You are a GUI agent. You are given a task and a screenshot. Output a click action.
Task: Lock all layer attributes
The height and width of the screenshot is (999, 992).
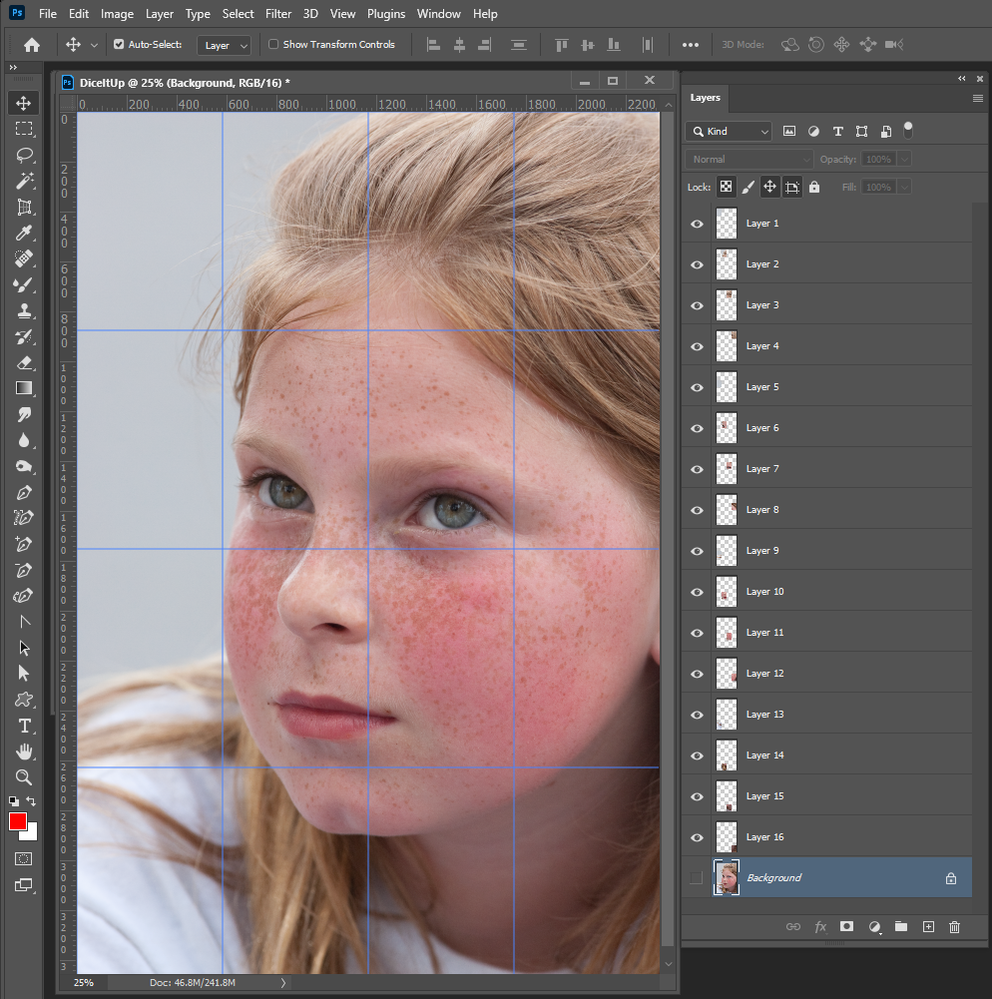point(814,187)
